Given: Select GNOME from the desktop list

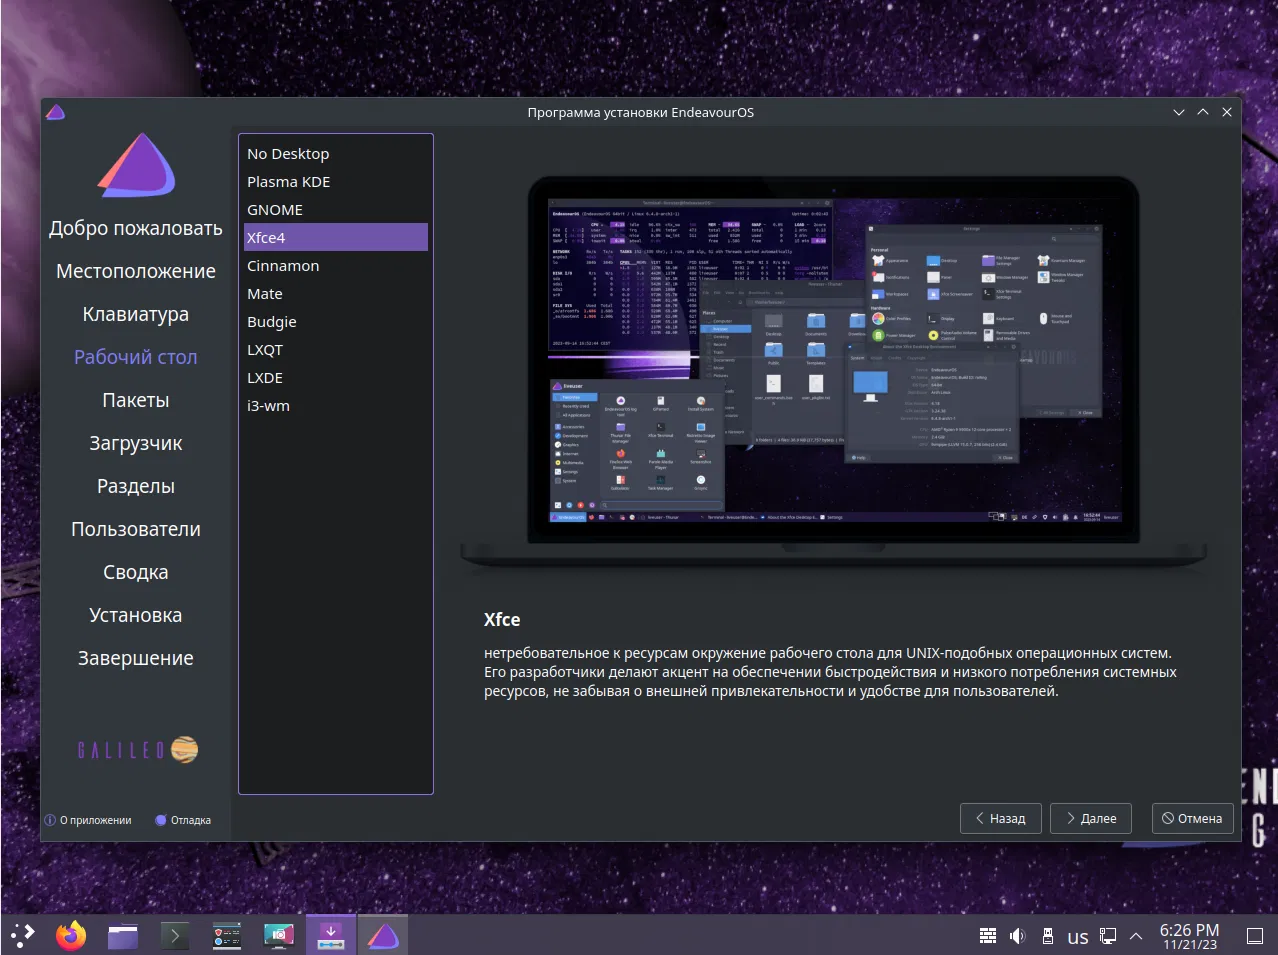Looking at the screenshot, I should 275,210.
